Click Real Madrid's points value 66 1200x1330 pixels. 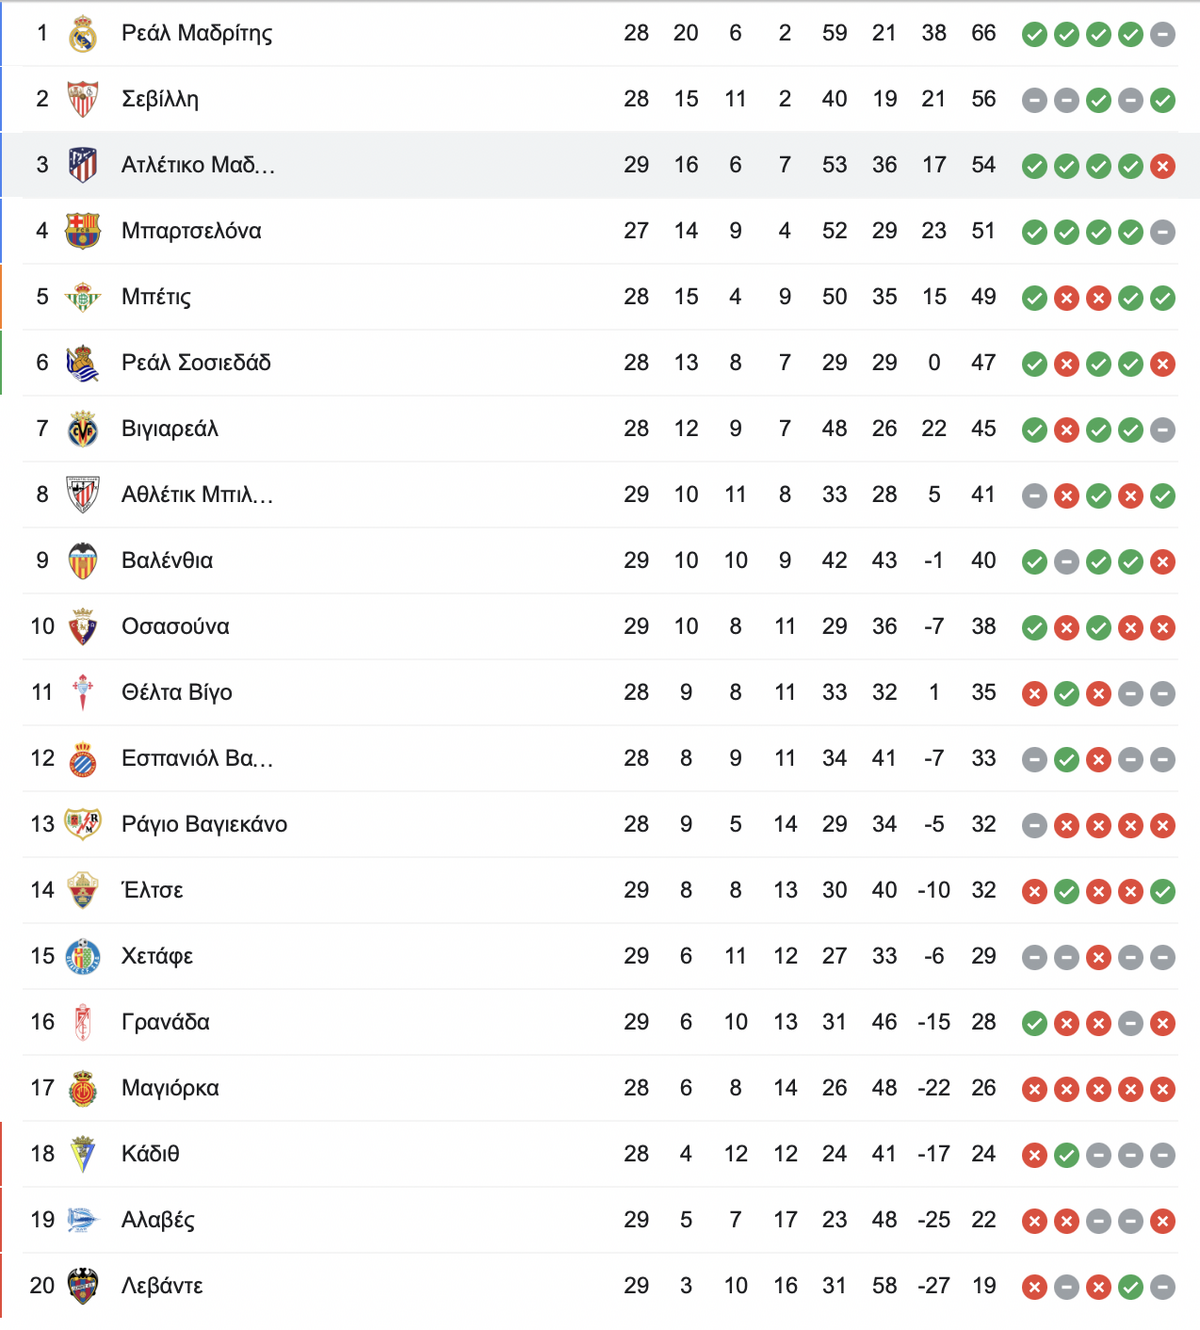pyautogui.click(x=983, y=33)
